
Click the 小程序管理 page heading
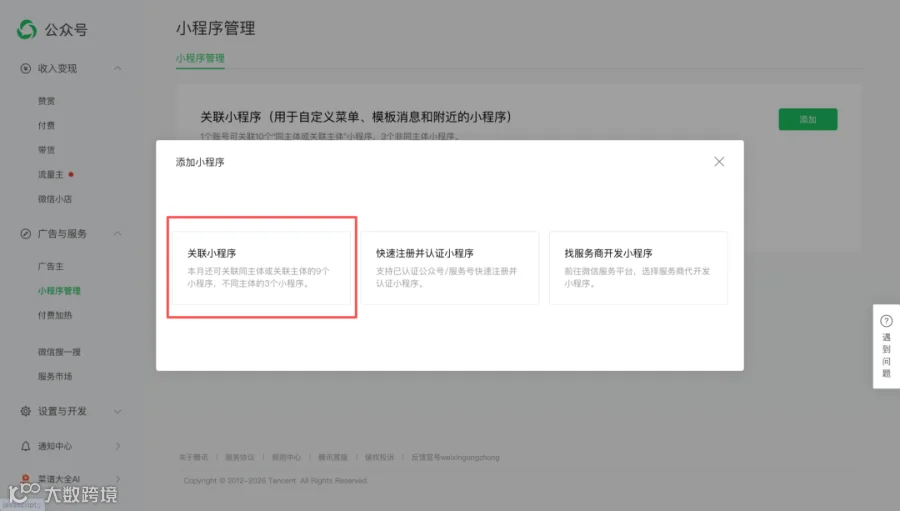click(215, 28)
